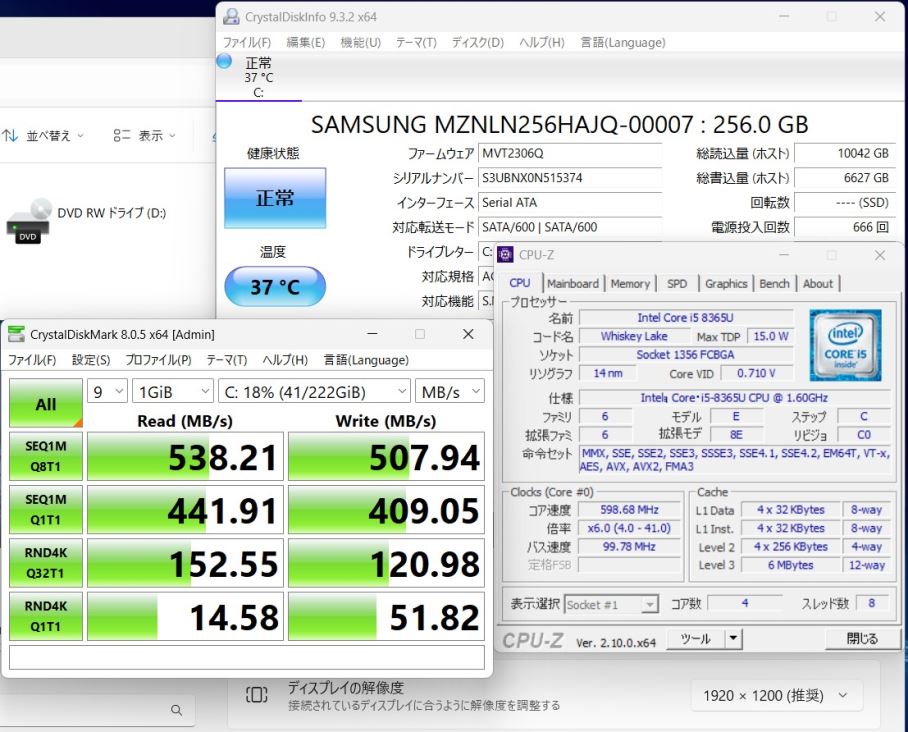This screenshot has width=908, height=732.
Task: Switch to the Graphics tab in CPU-Z
Action: click(x=726, y=283)
